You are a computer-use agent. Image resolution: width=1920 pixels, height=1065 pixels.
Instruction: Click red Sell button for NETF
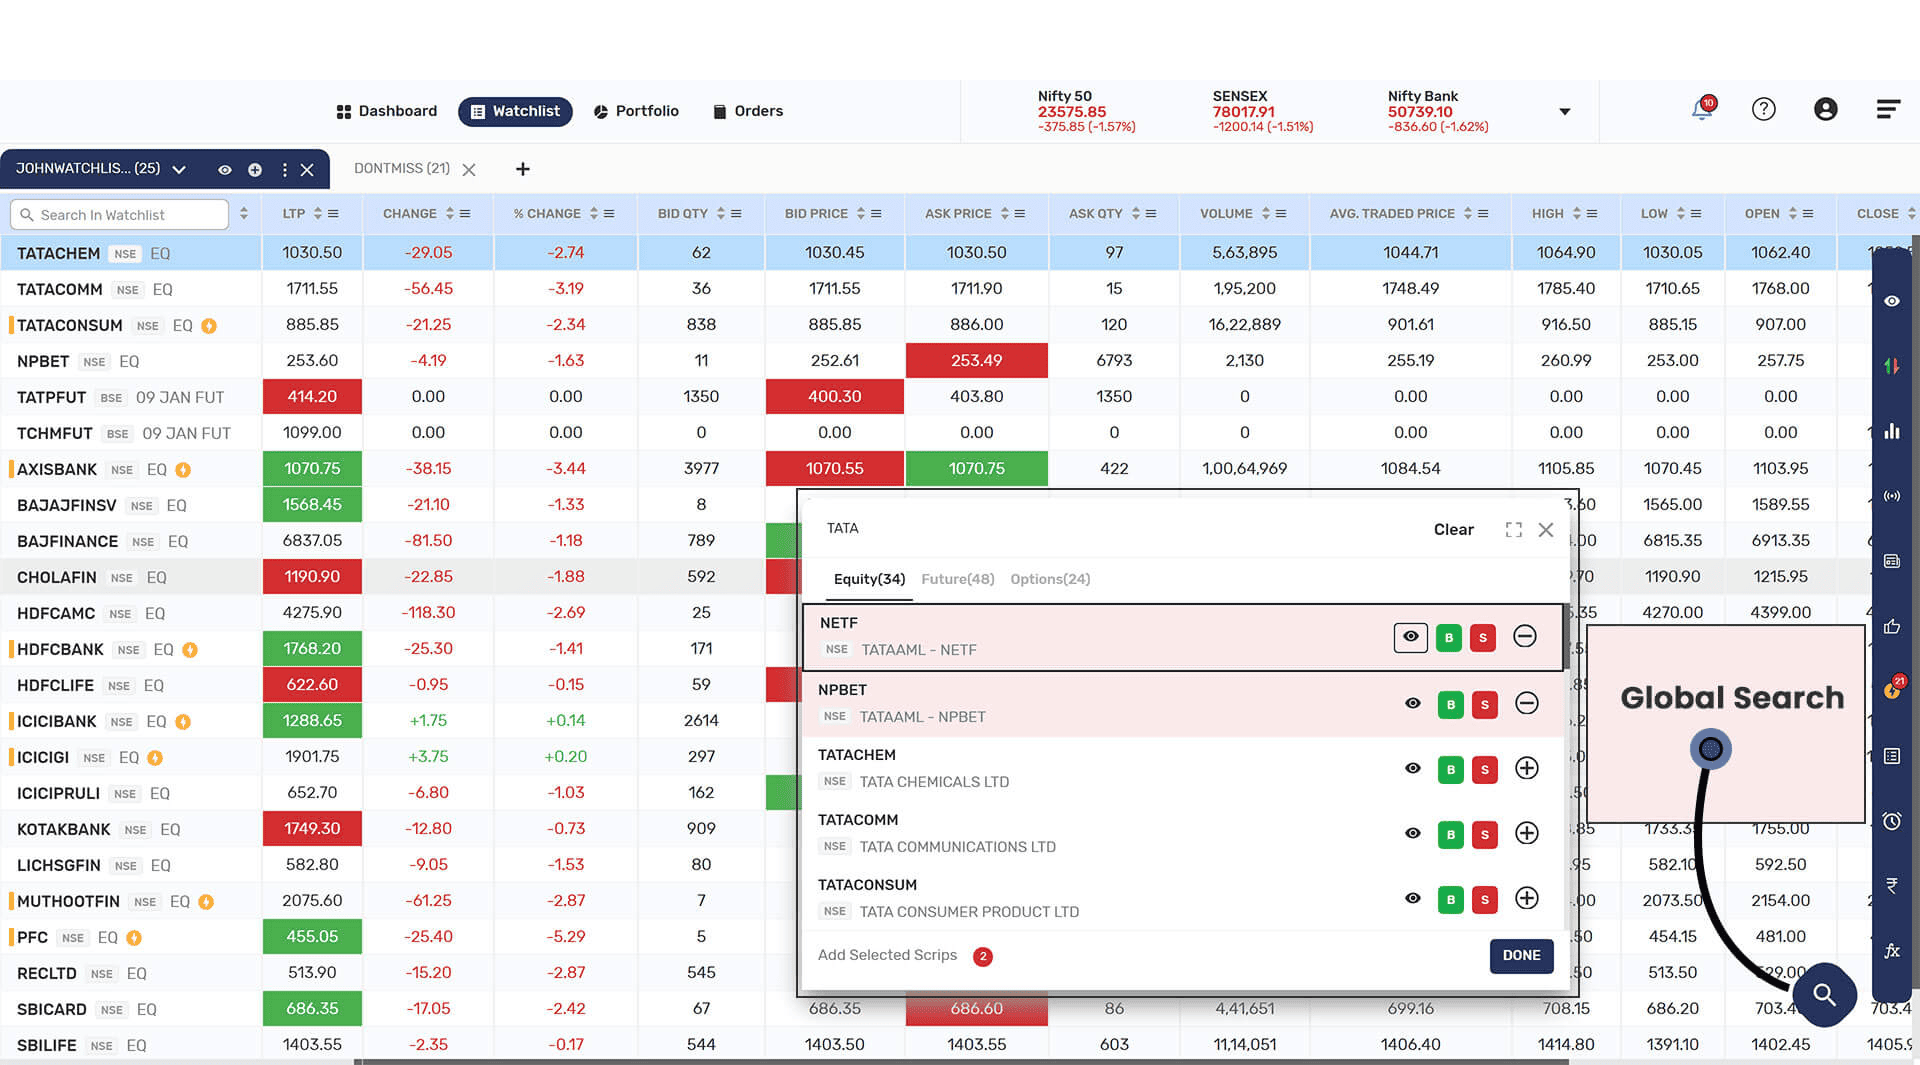(x=1483, y=637)
